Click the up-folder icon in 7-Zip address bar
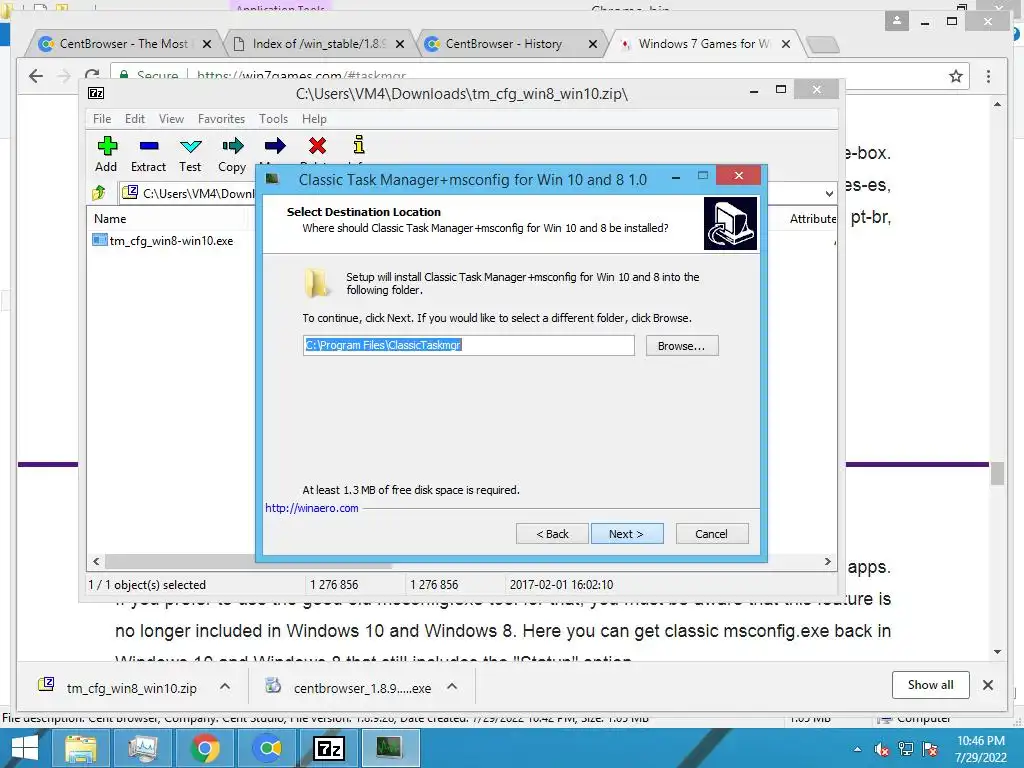1024x768 pixels. [x=99, y=193]
